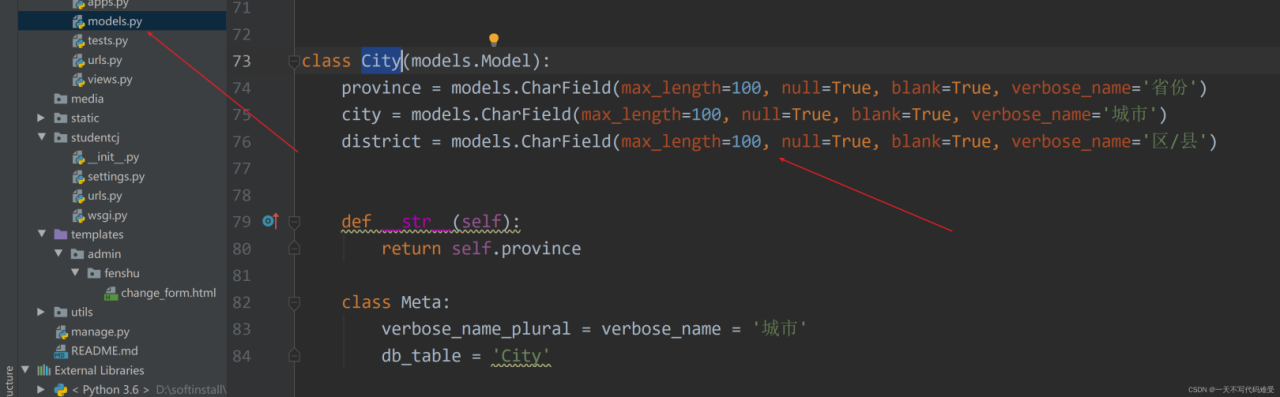The width and height of the screenshot is (1280, 397).
Task: Click the utils folder icon
Action: click(61, 312)
